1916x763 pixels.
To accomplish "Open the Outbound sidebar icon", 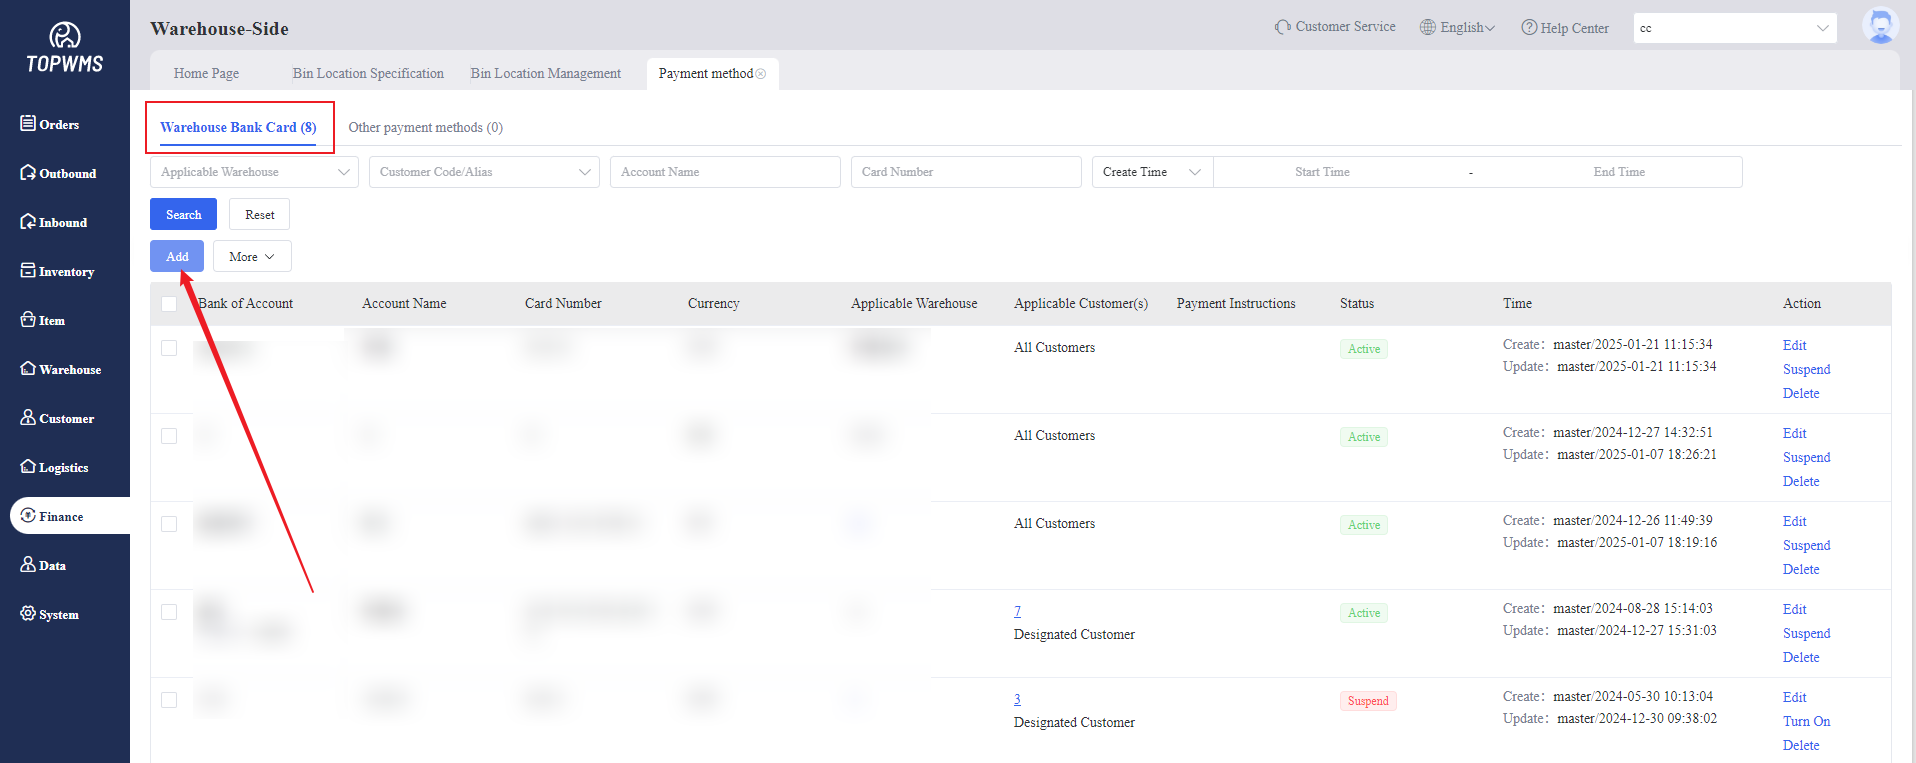I will tap(28, 172).
